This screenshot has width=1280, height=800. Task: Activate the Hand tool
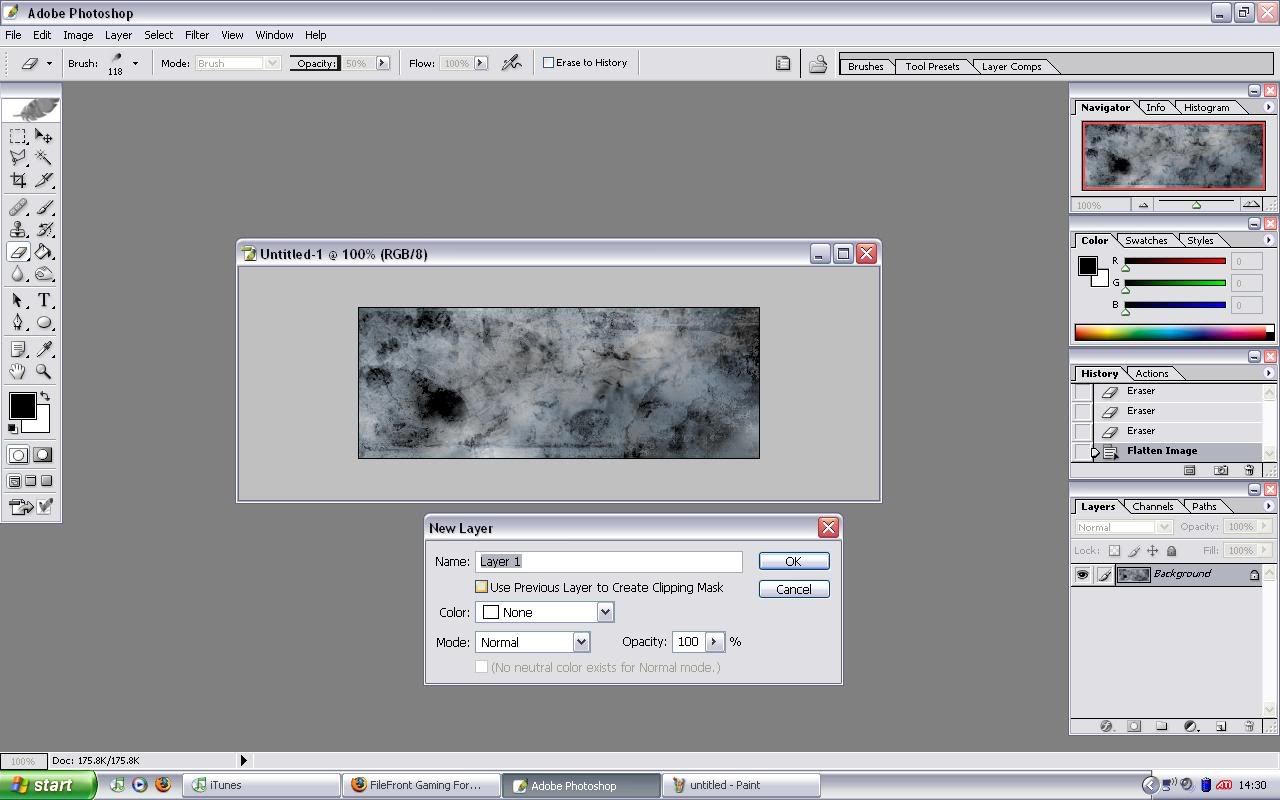[x=18, y=371]
